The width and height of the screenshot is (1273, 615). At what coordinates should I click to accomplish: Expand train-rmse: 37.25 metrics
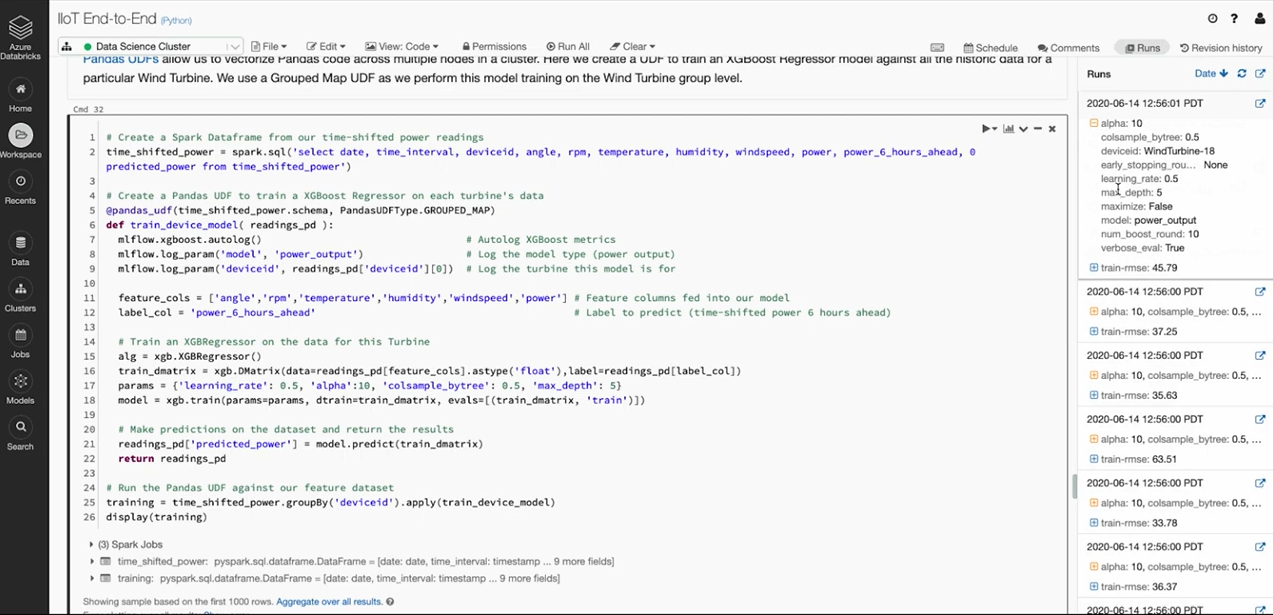coord(1094,331)
